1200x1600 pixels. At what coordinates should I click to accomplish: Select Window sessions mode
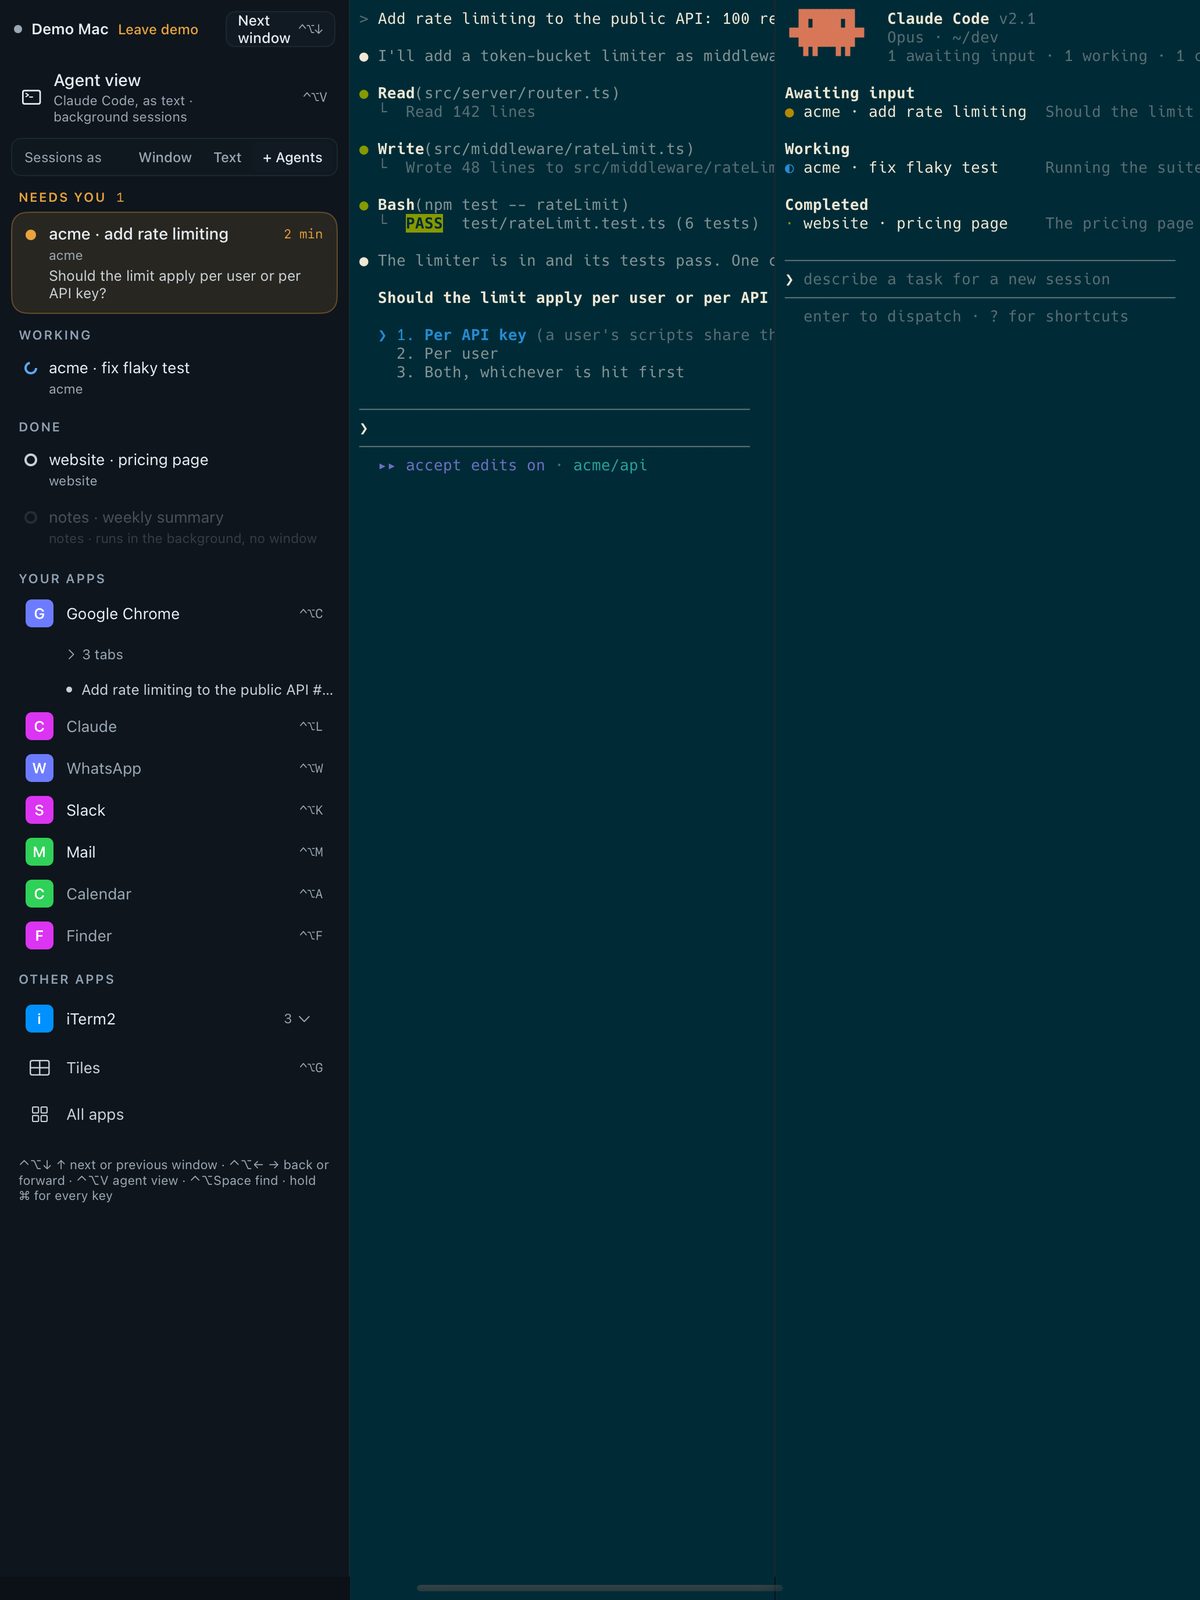coord(165,157)
